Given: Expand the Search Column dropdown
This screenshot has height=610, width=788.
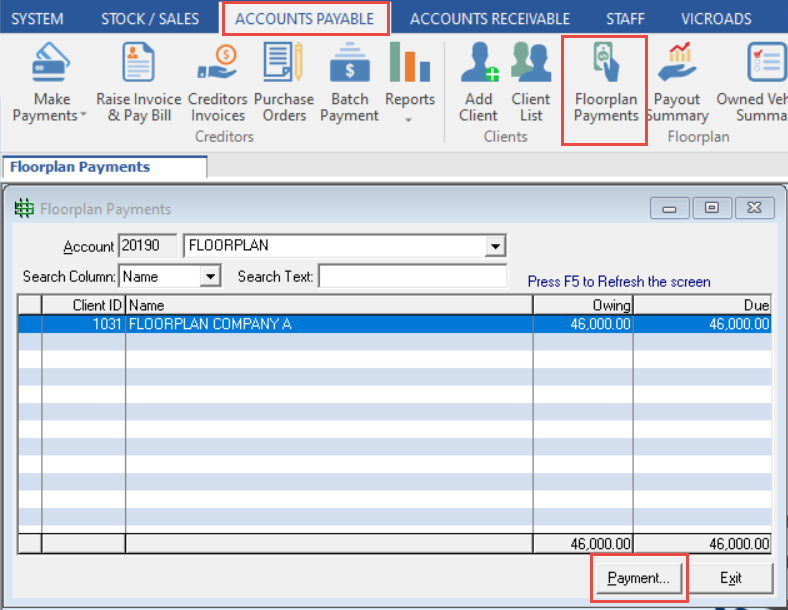Looking at the screenshot, I should click(209, 277).
